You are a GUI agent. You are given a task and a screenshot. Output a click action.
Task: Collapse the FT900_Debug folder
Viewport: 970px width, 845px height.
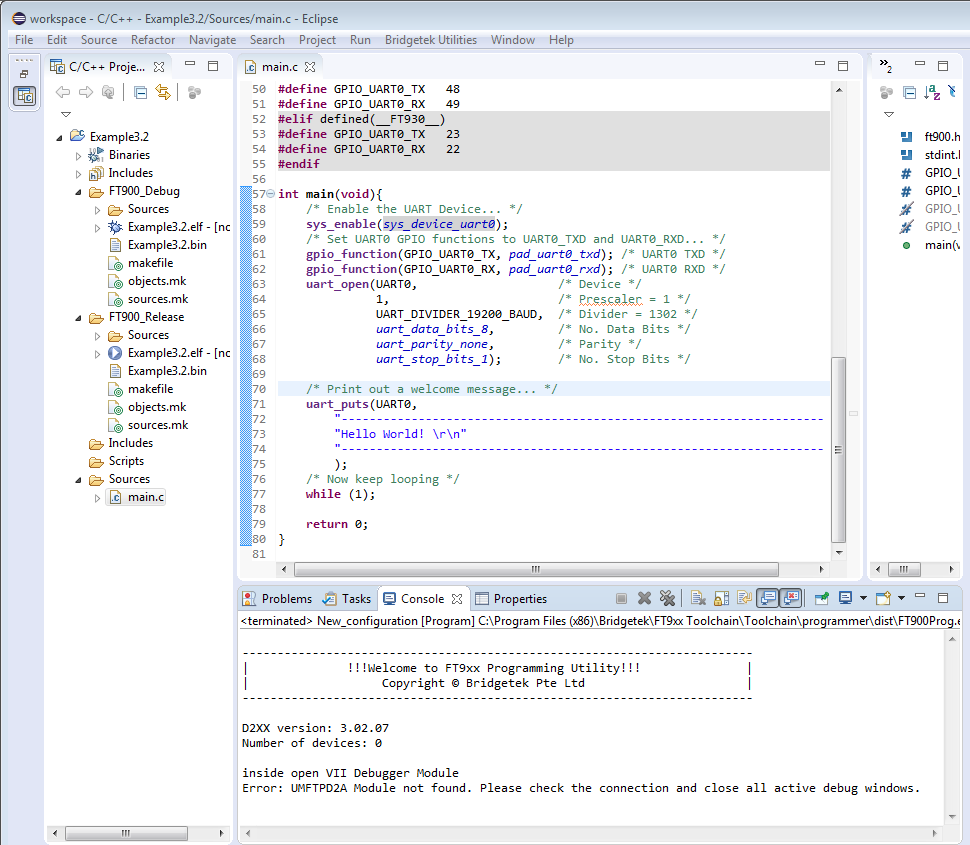79,192
